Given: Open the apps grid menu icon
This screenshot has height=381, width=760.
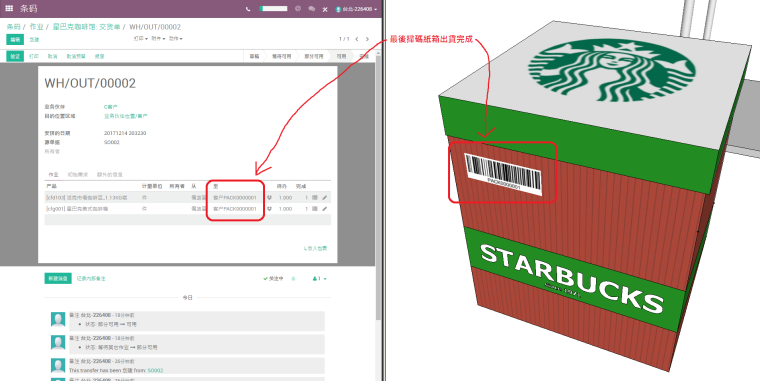Looking at the screenshot, I should pyautogui.click(x=9, y=8).
